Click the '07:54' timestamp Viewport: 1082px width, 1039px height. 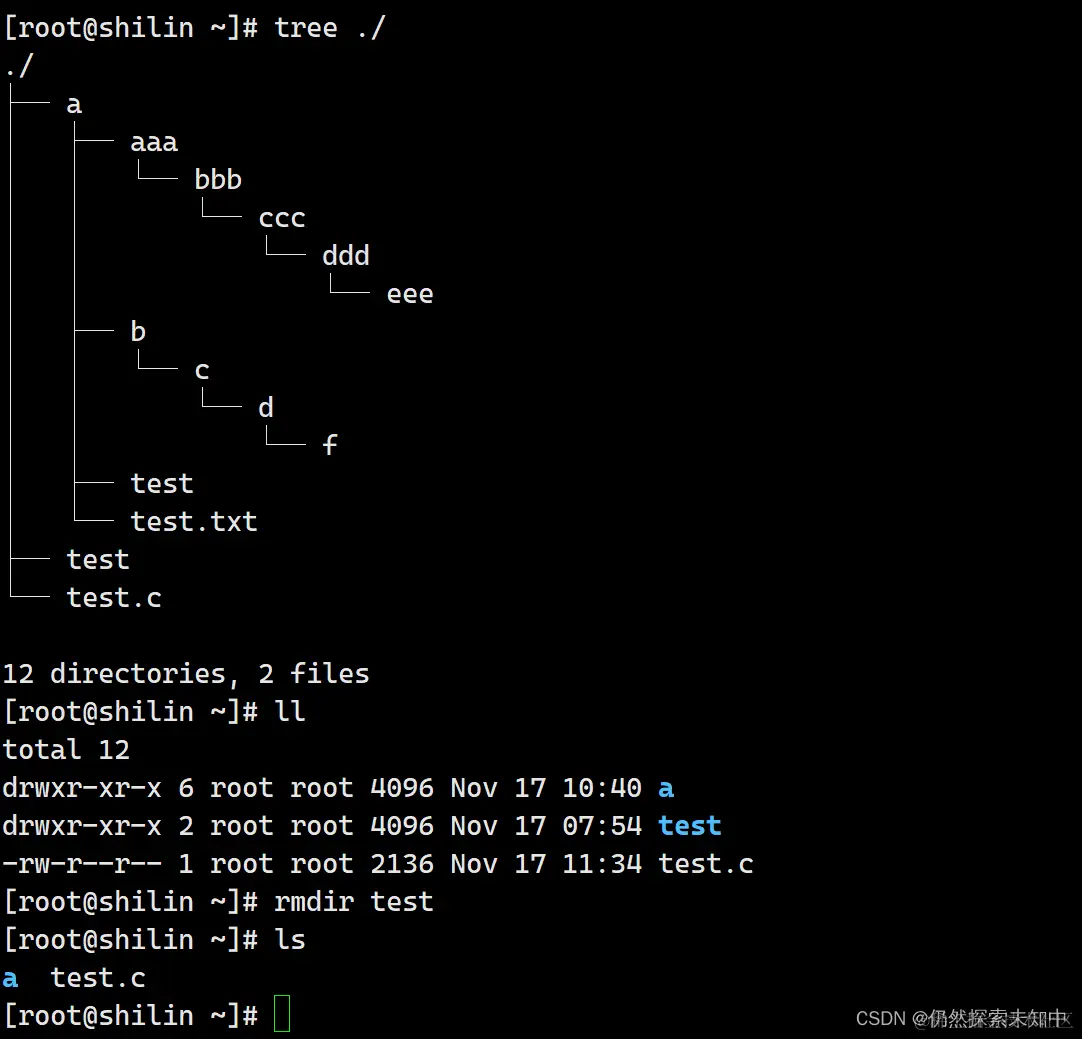[602, 826]
